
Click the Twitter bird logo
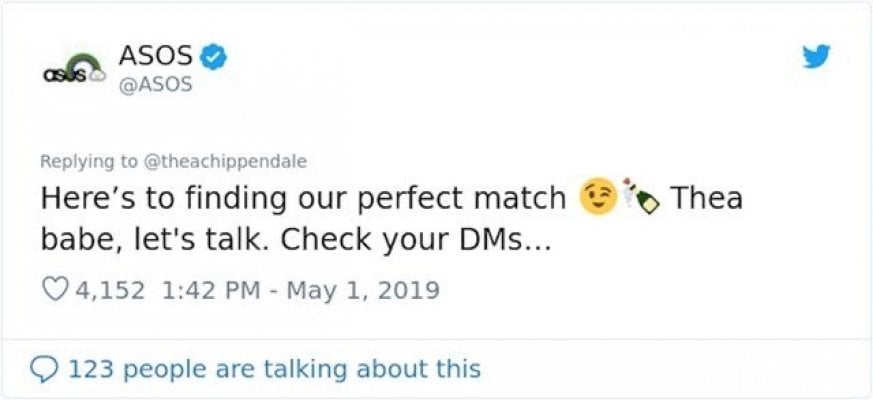click(817, 58)
